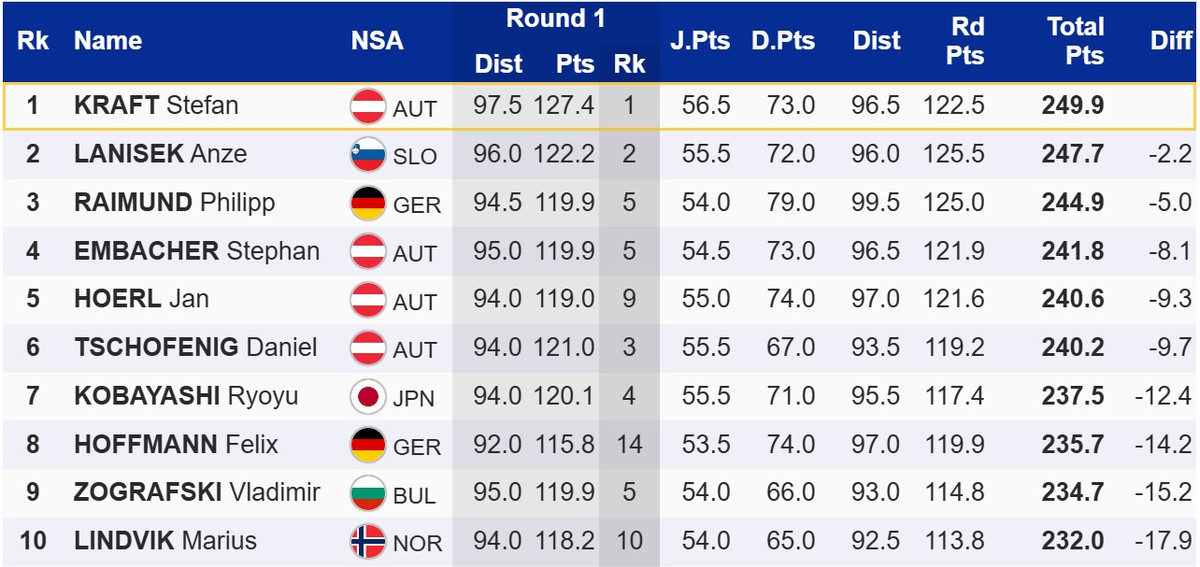Viewport: 1200px width, 567px height.
Task: Open athlete KRAFT Stefan's name link
Action: [x=156, y=106]
